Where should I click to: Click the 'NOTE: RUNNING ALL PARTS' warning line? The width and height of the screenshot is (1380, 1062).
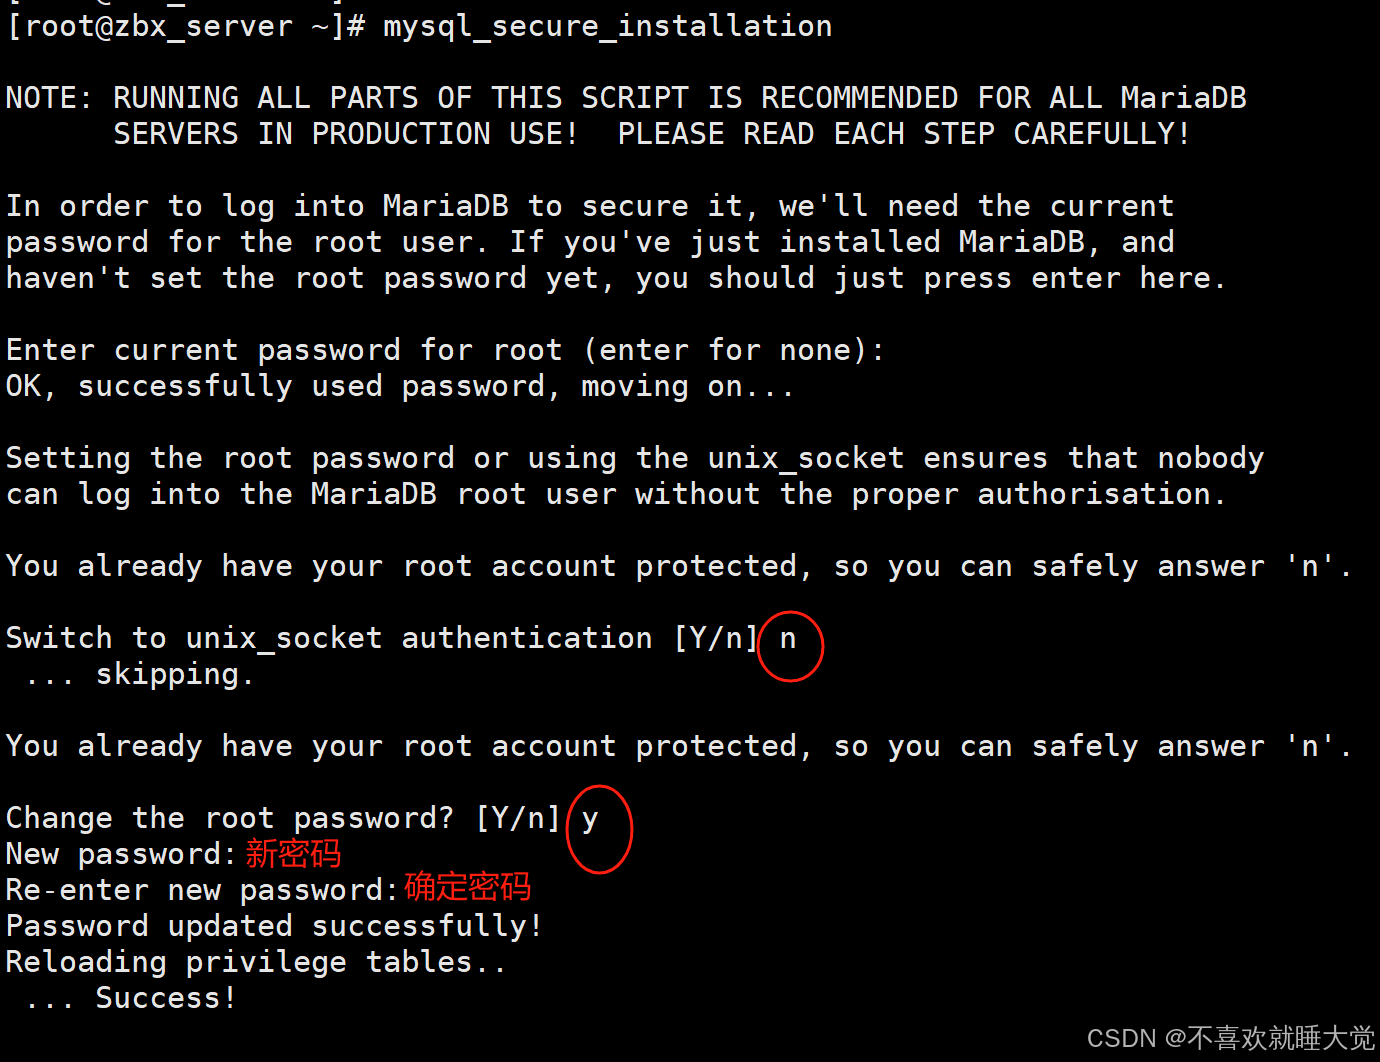pyautogui.click(x=626, y=98)
